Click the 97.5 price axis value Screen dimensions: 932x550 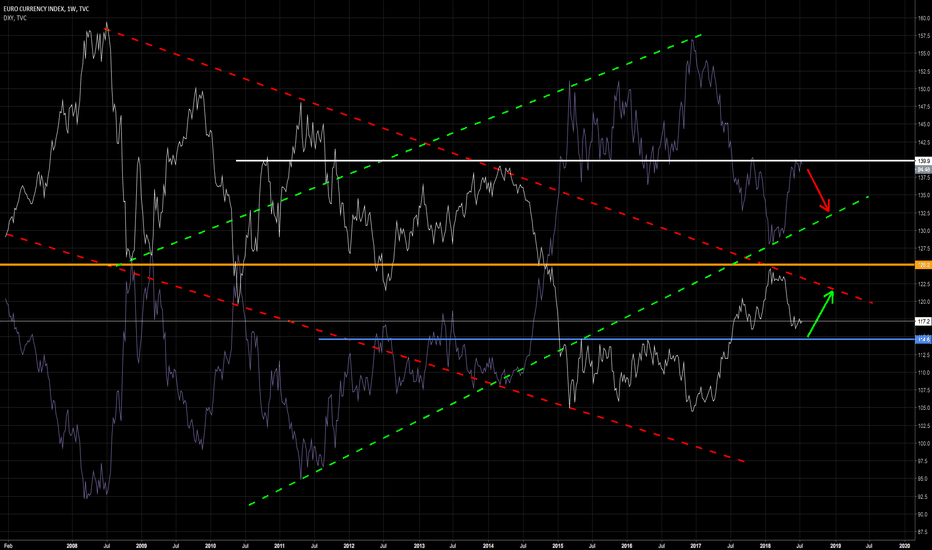[x=924, y=461]
